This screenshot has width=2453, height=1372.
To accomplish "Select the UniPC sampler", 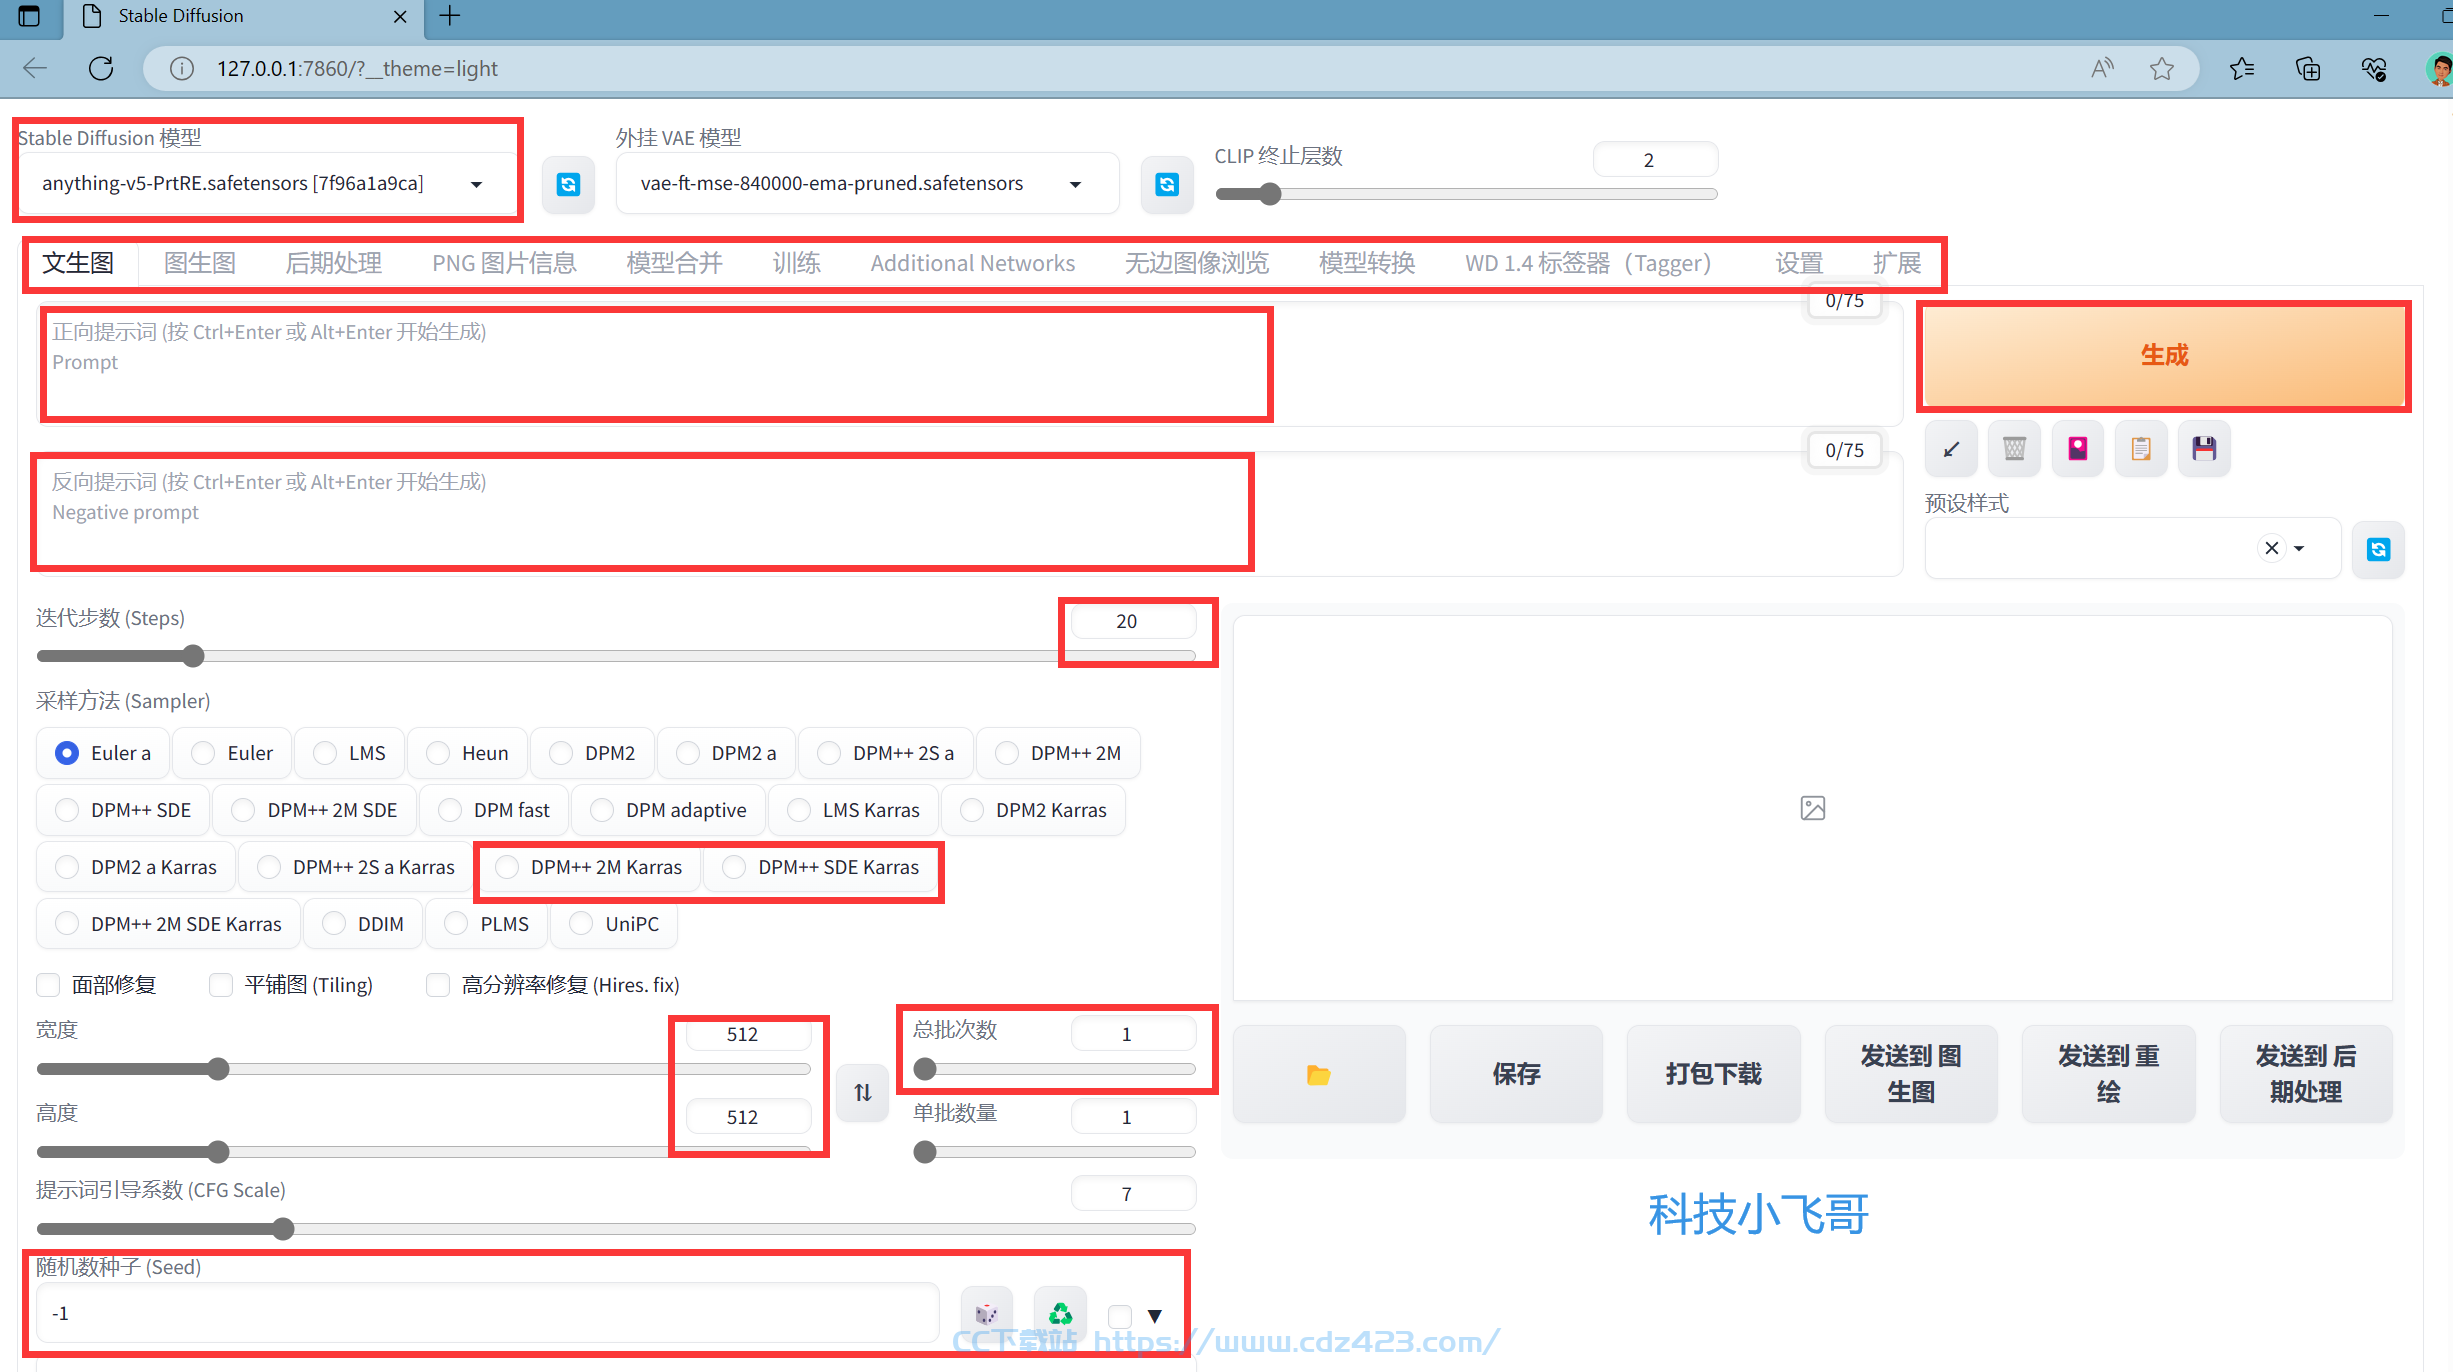I will coord(613,924).
